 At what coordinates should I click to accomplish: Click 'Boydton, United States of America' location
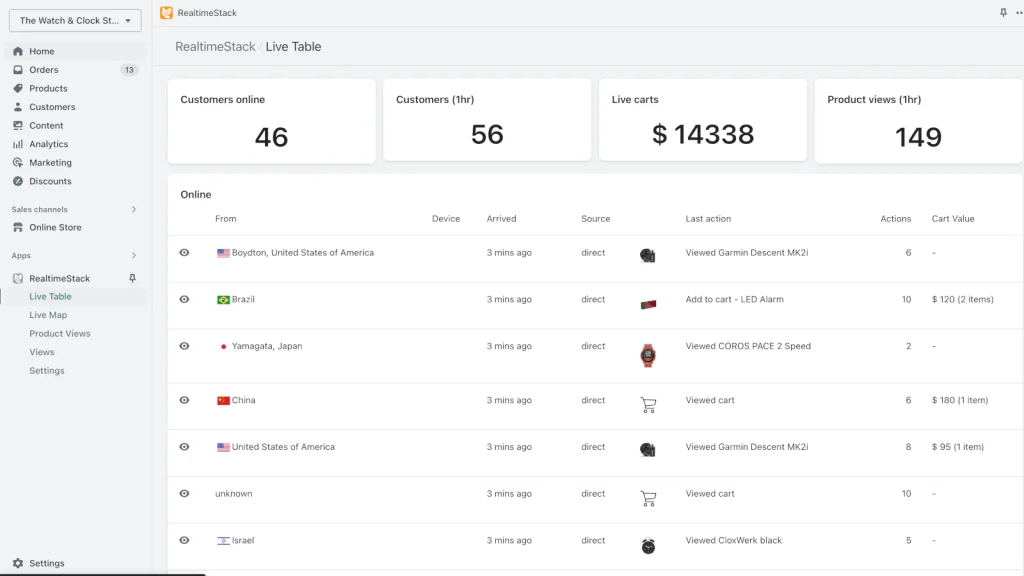302,253
